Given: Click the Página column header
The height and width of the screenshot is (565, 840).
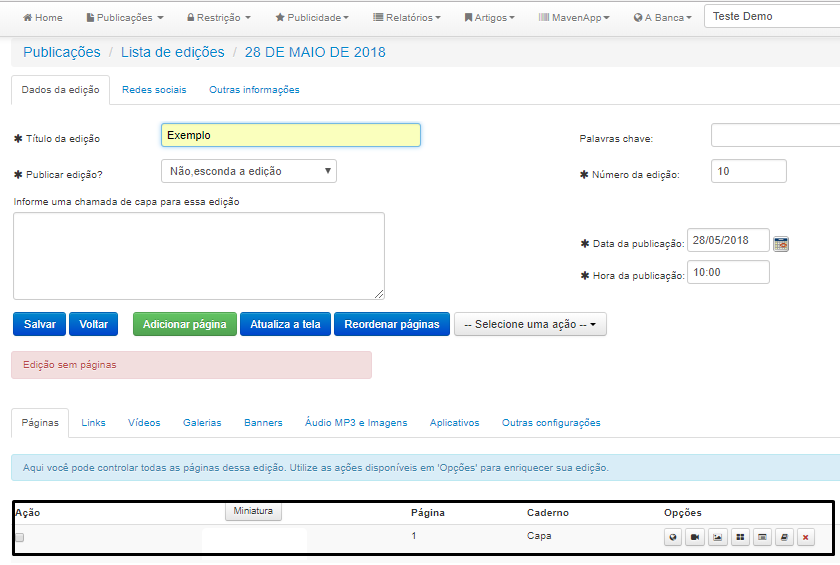Looking at the screenshot, I should click(428, 513).
